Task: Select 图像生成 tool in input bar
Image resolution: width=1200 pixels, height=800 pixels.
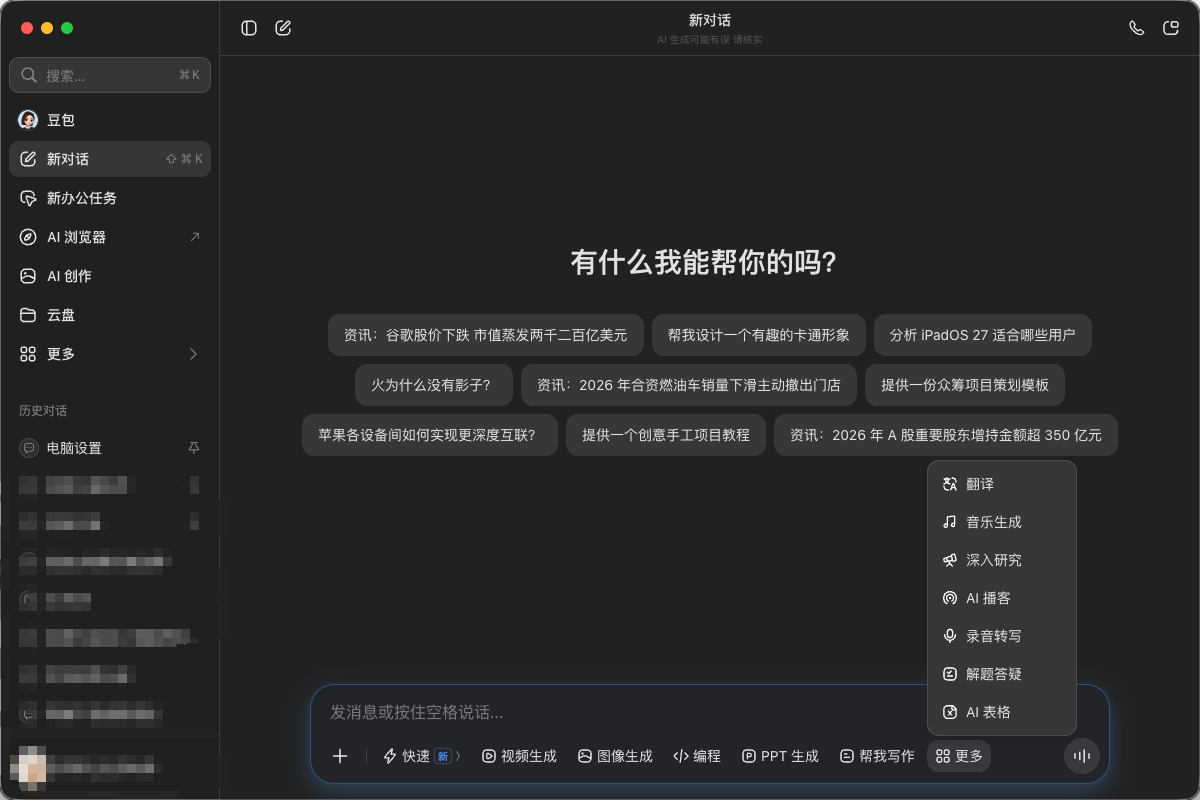Action: point(615,756)
